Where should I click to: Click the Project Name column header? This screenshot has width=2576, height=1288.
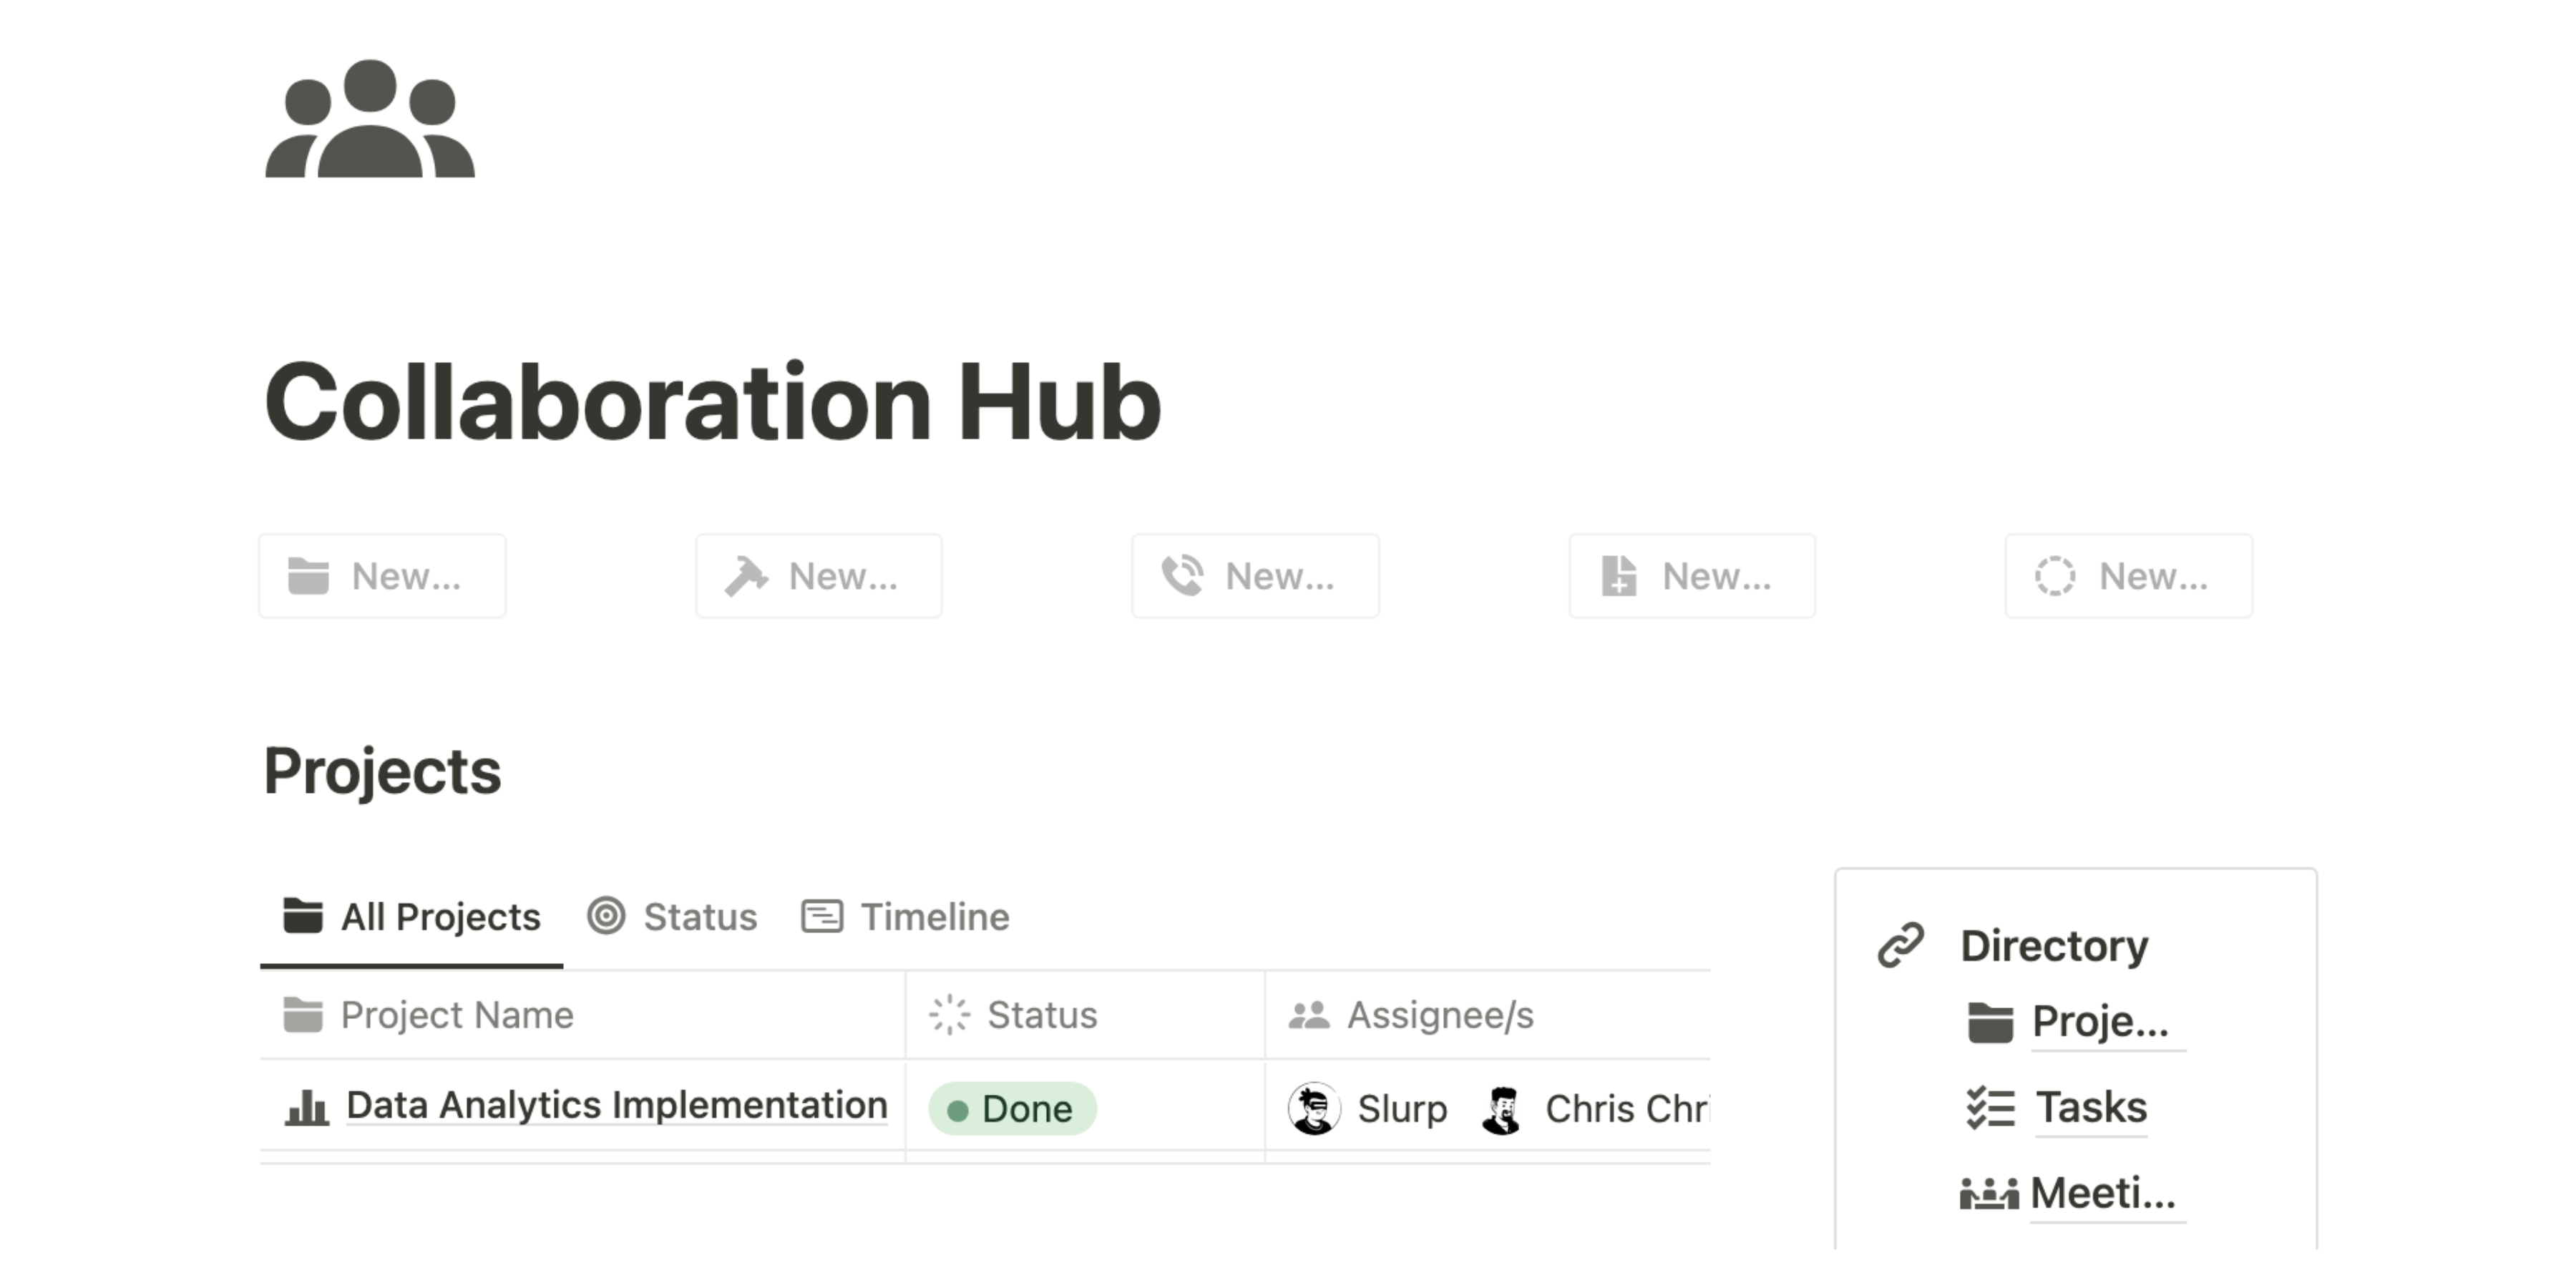click(457, 1015)
